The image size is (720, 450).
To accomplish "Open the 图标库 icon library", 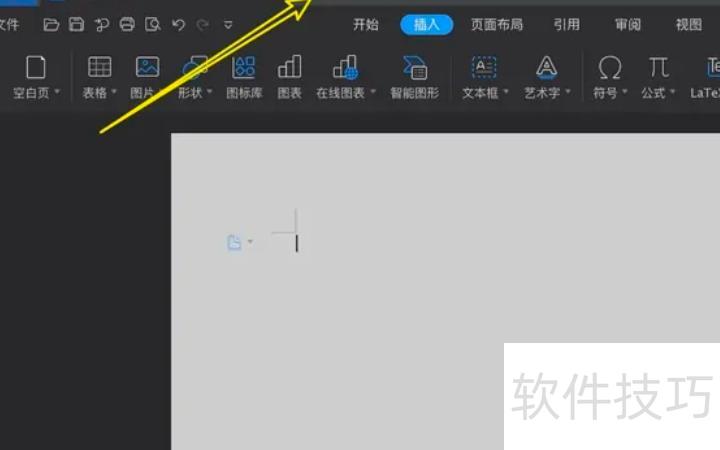I will (244, 67).
